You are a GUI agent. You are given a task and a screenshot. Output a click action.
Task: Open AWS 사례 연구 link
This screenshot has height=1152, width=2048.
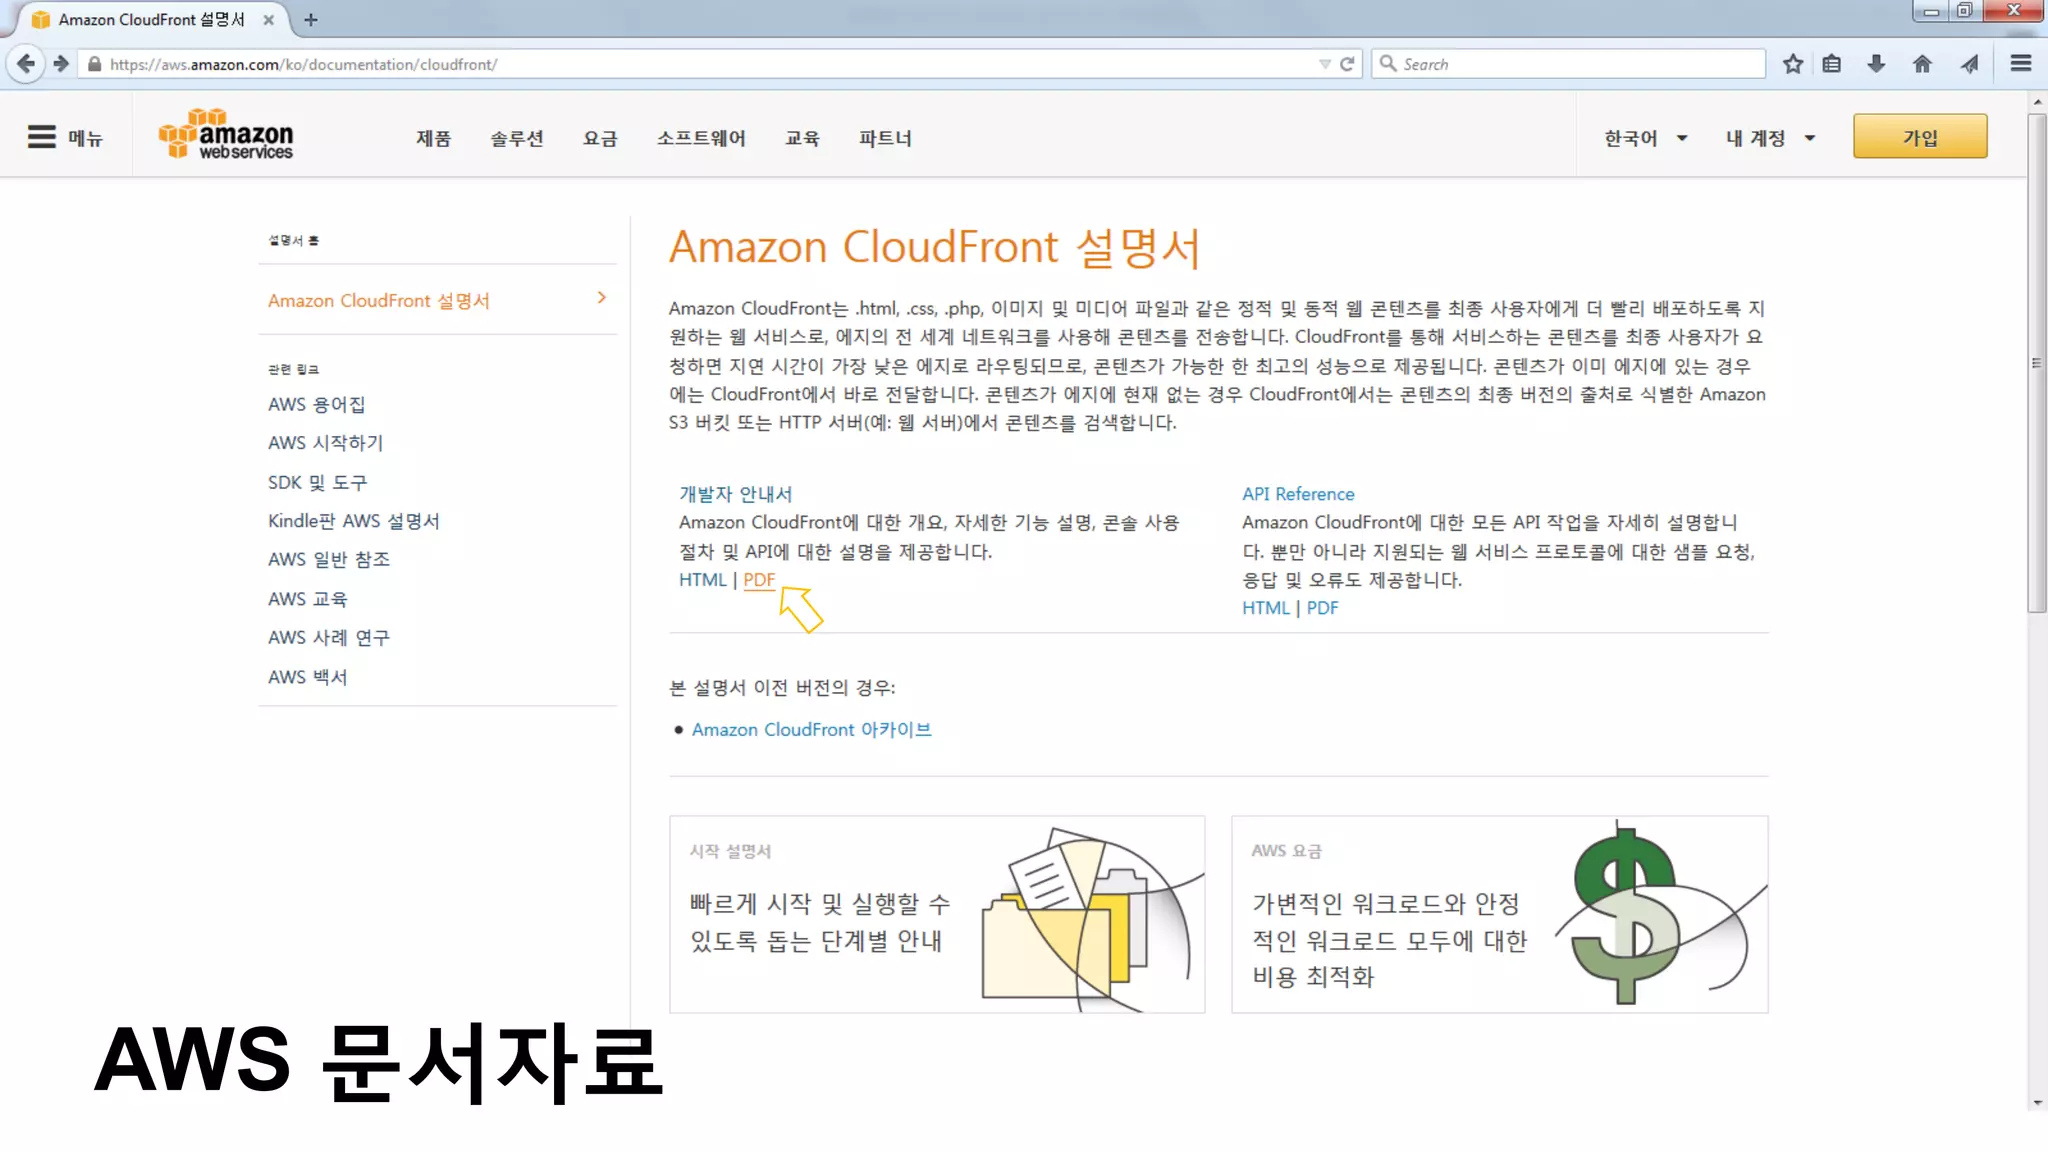328,638
